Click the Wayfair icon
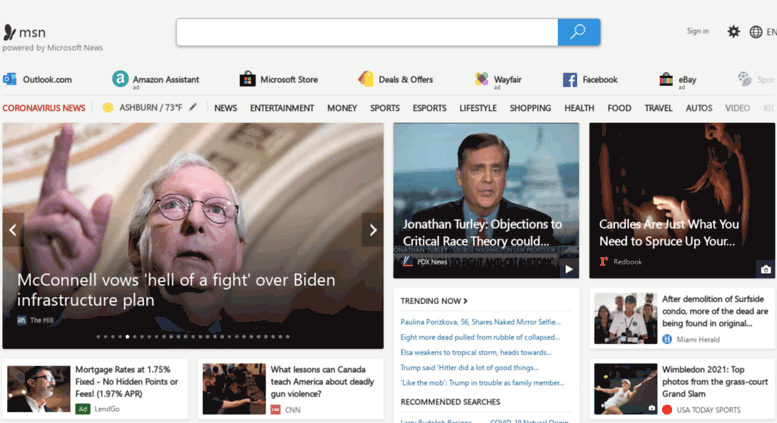777x423 pixels. tap(481, 79)
